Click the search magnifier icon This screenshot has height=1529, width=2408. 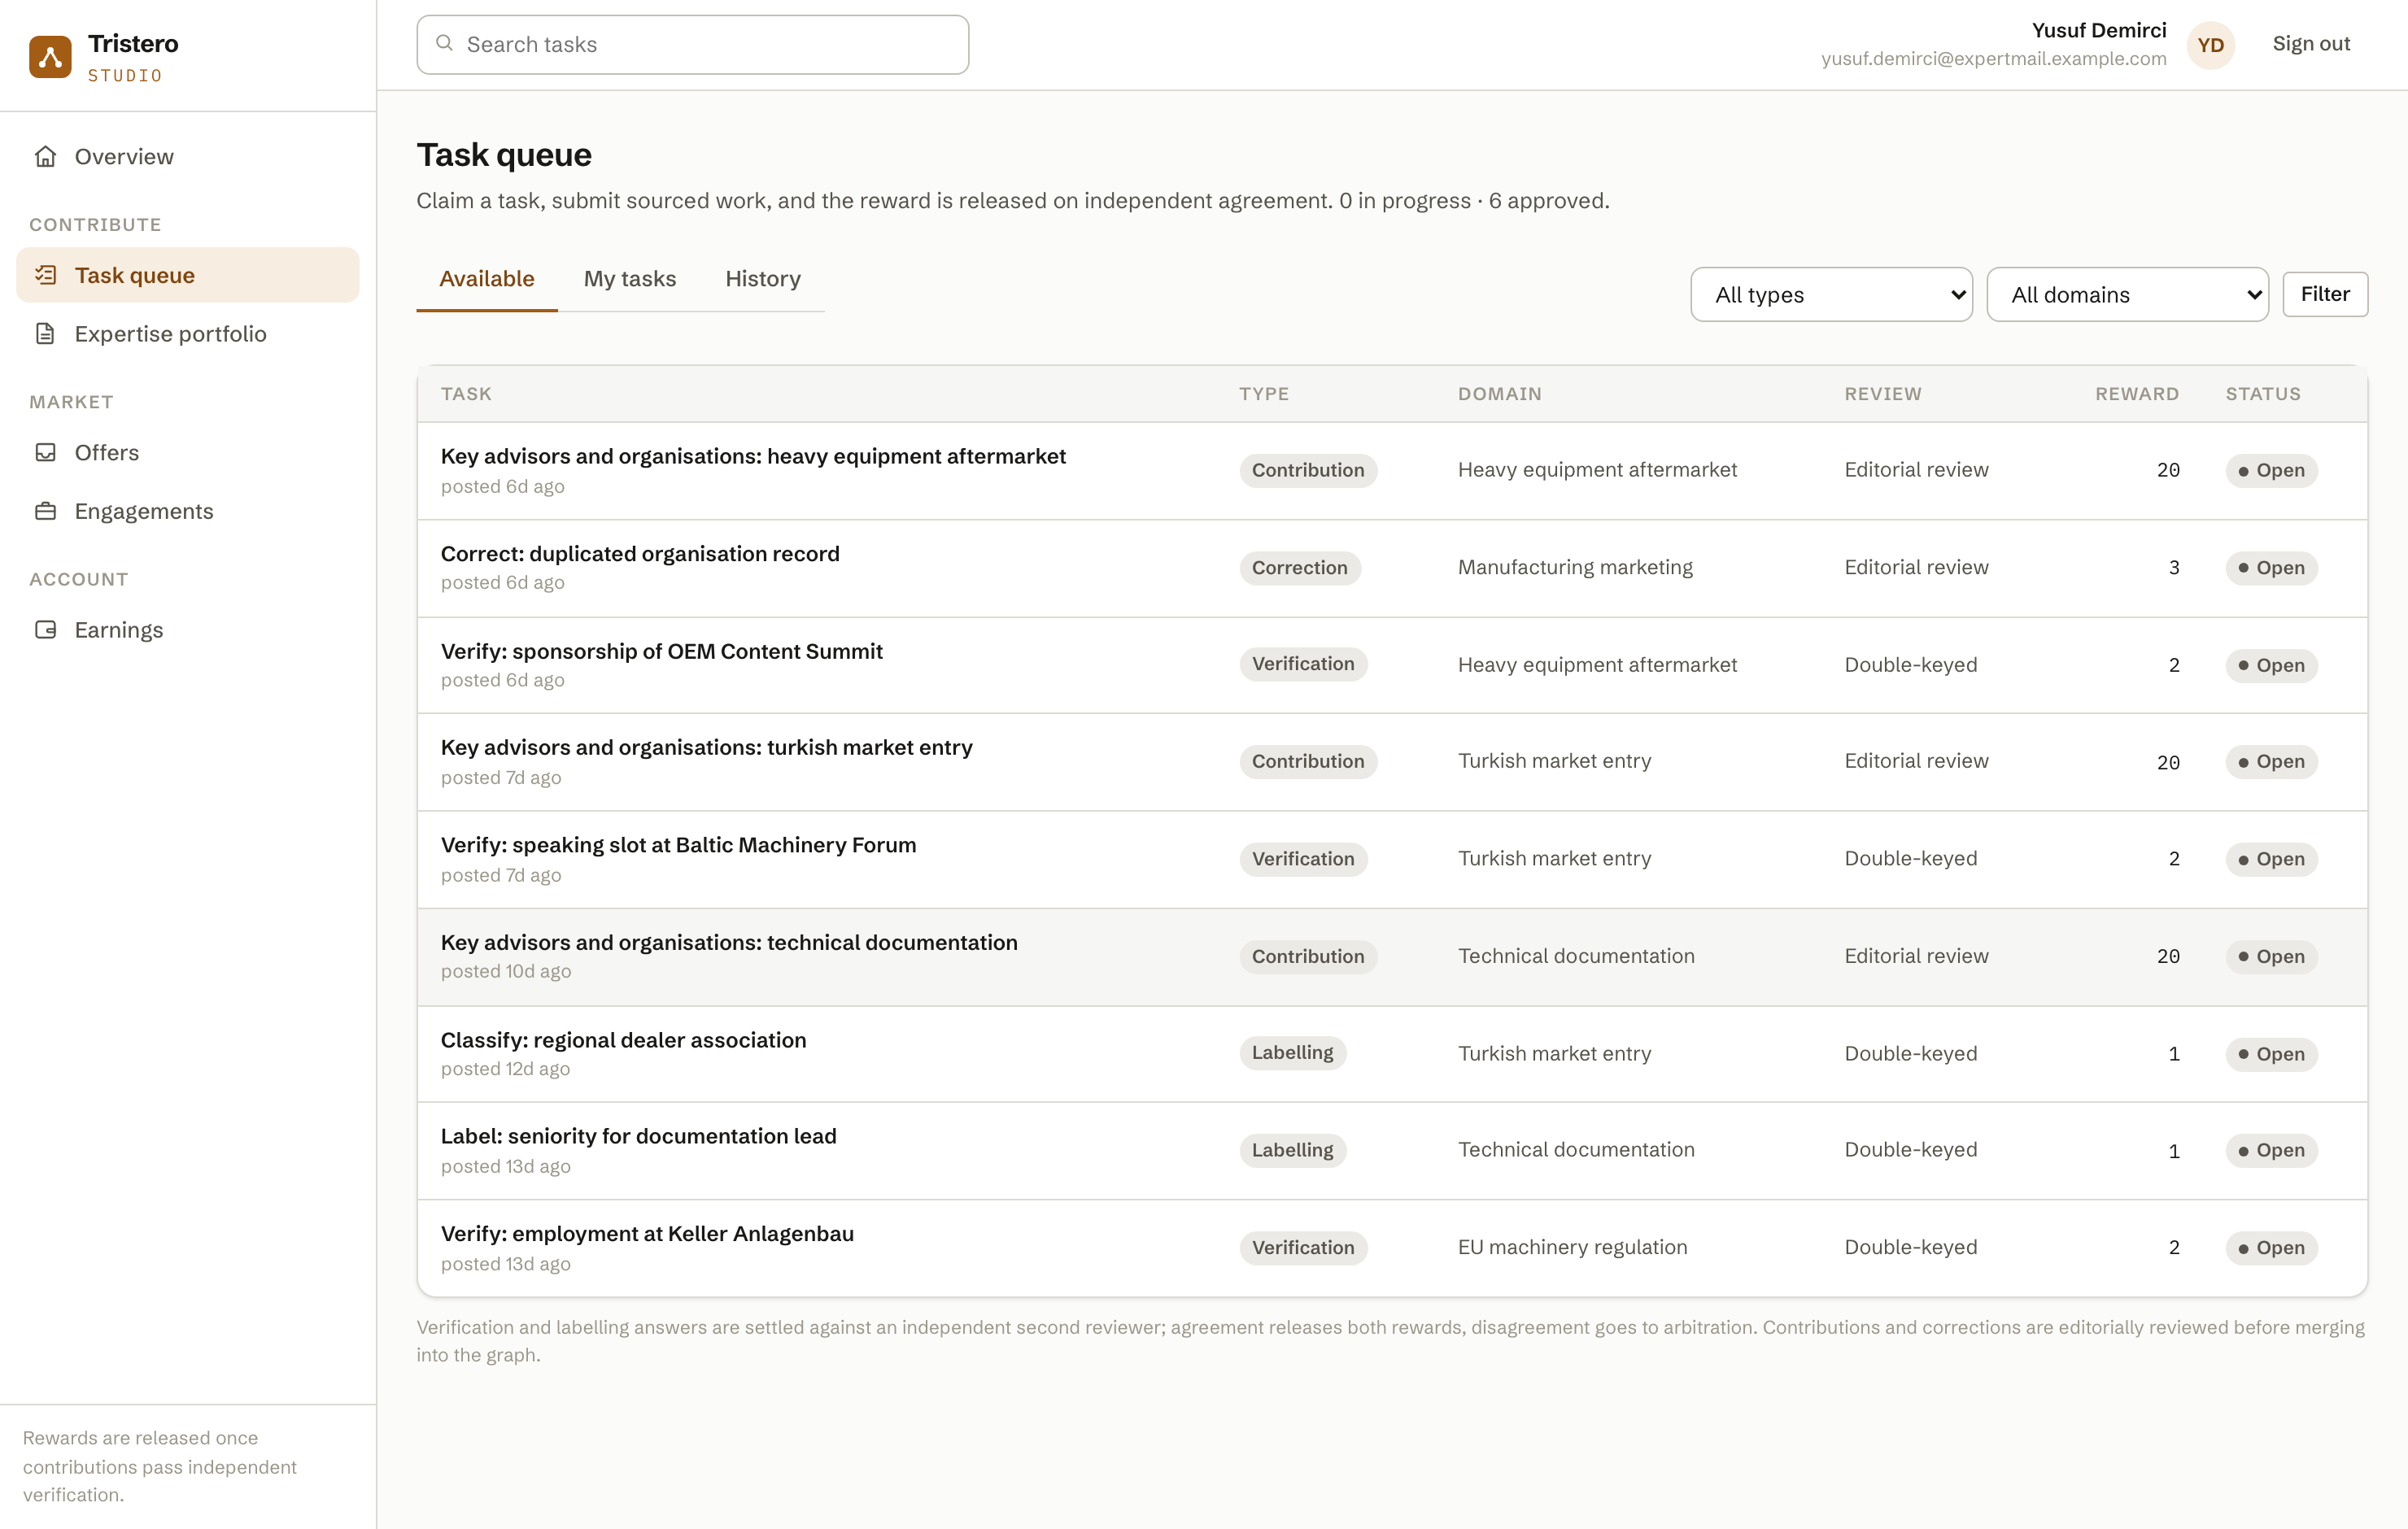[x=445, y=43]
